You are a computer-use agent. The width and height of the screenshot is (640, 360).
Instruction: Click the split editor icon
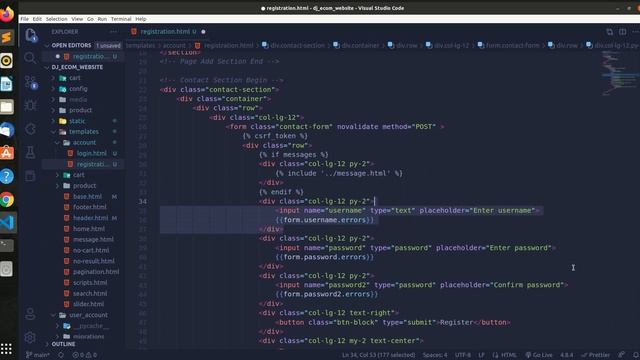click(622, 31)
